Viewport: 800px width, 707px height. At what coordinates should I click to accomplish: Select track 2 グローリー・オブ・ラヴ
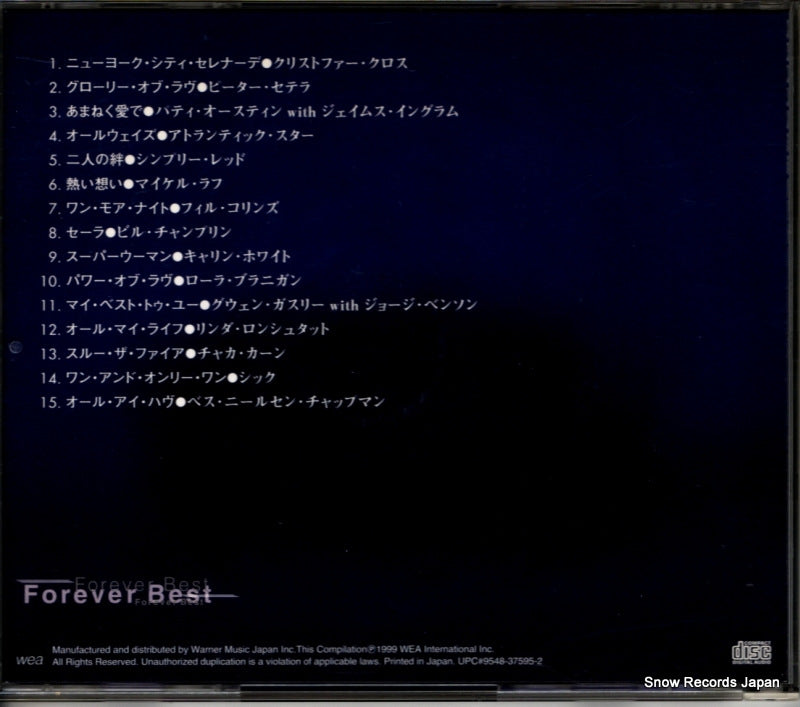point(131,87)
